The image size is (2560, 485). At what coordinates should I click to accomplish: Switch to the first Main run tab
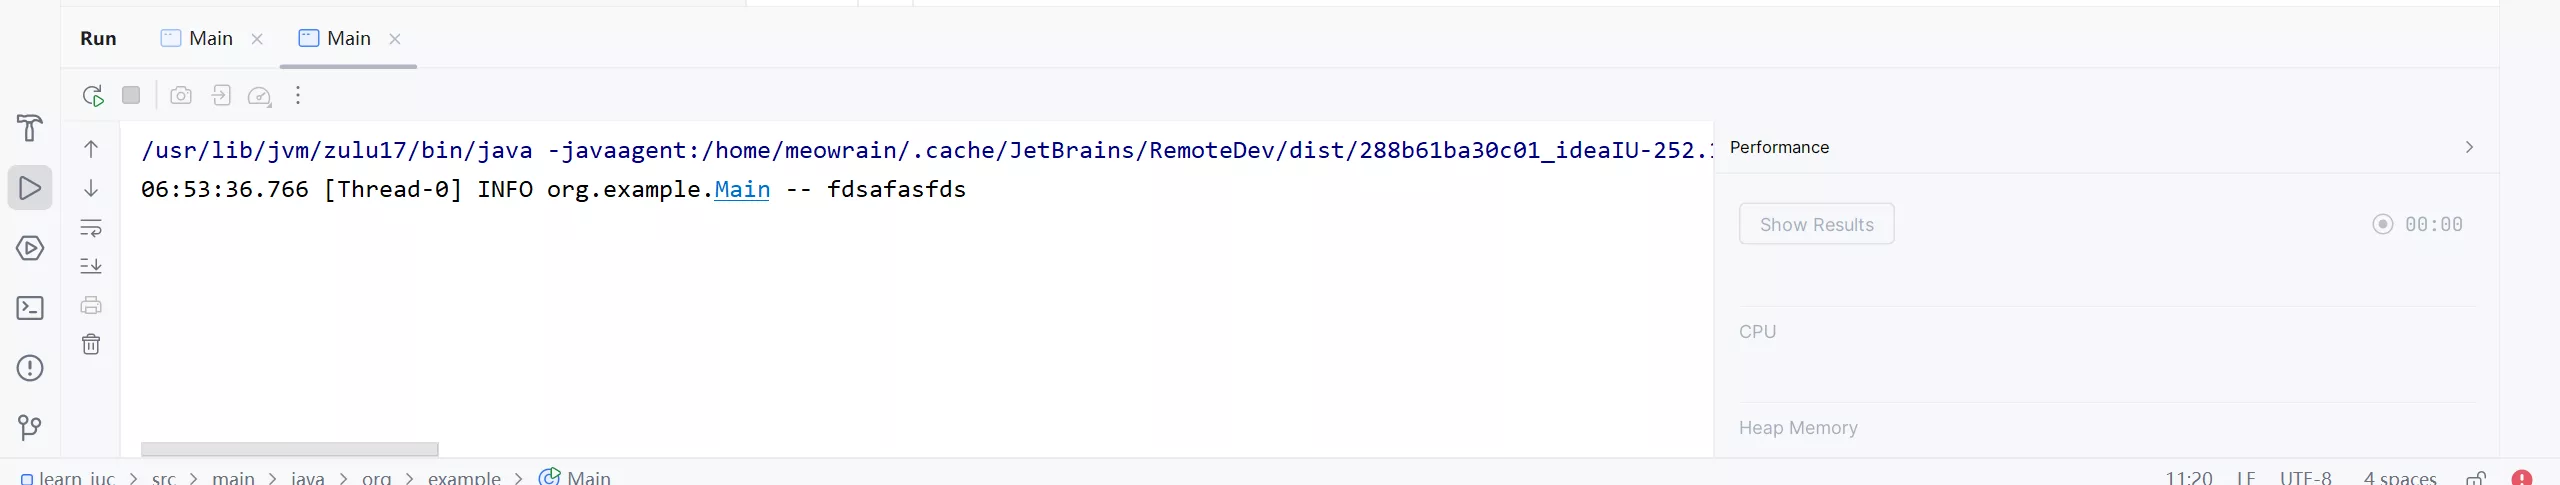point(199,39)
